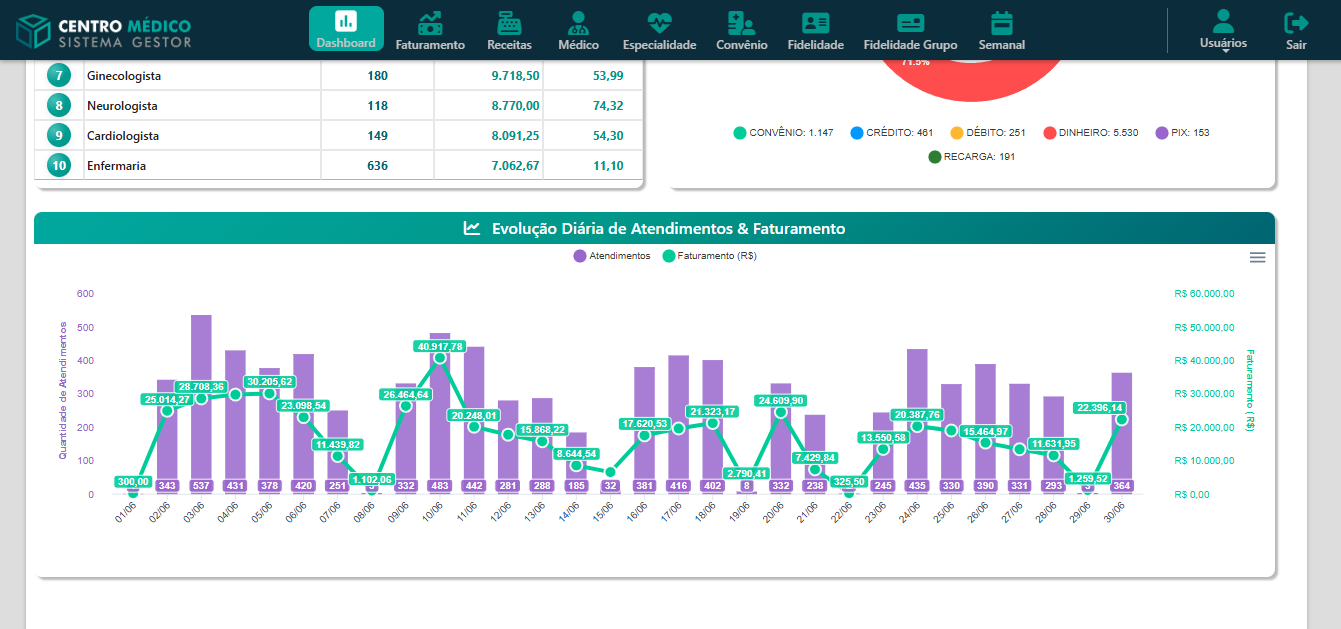Open the chart hamburger export menu

tap(1257, 257)
